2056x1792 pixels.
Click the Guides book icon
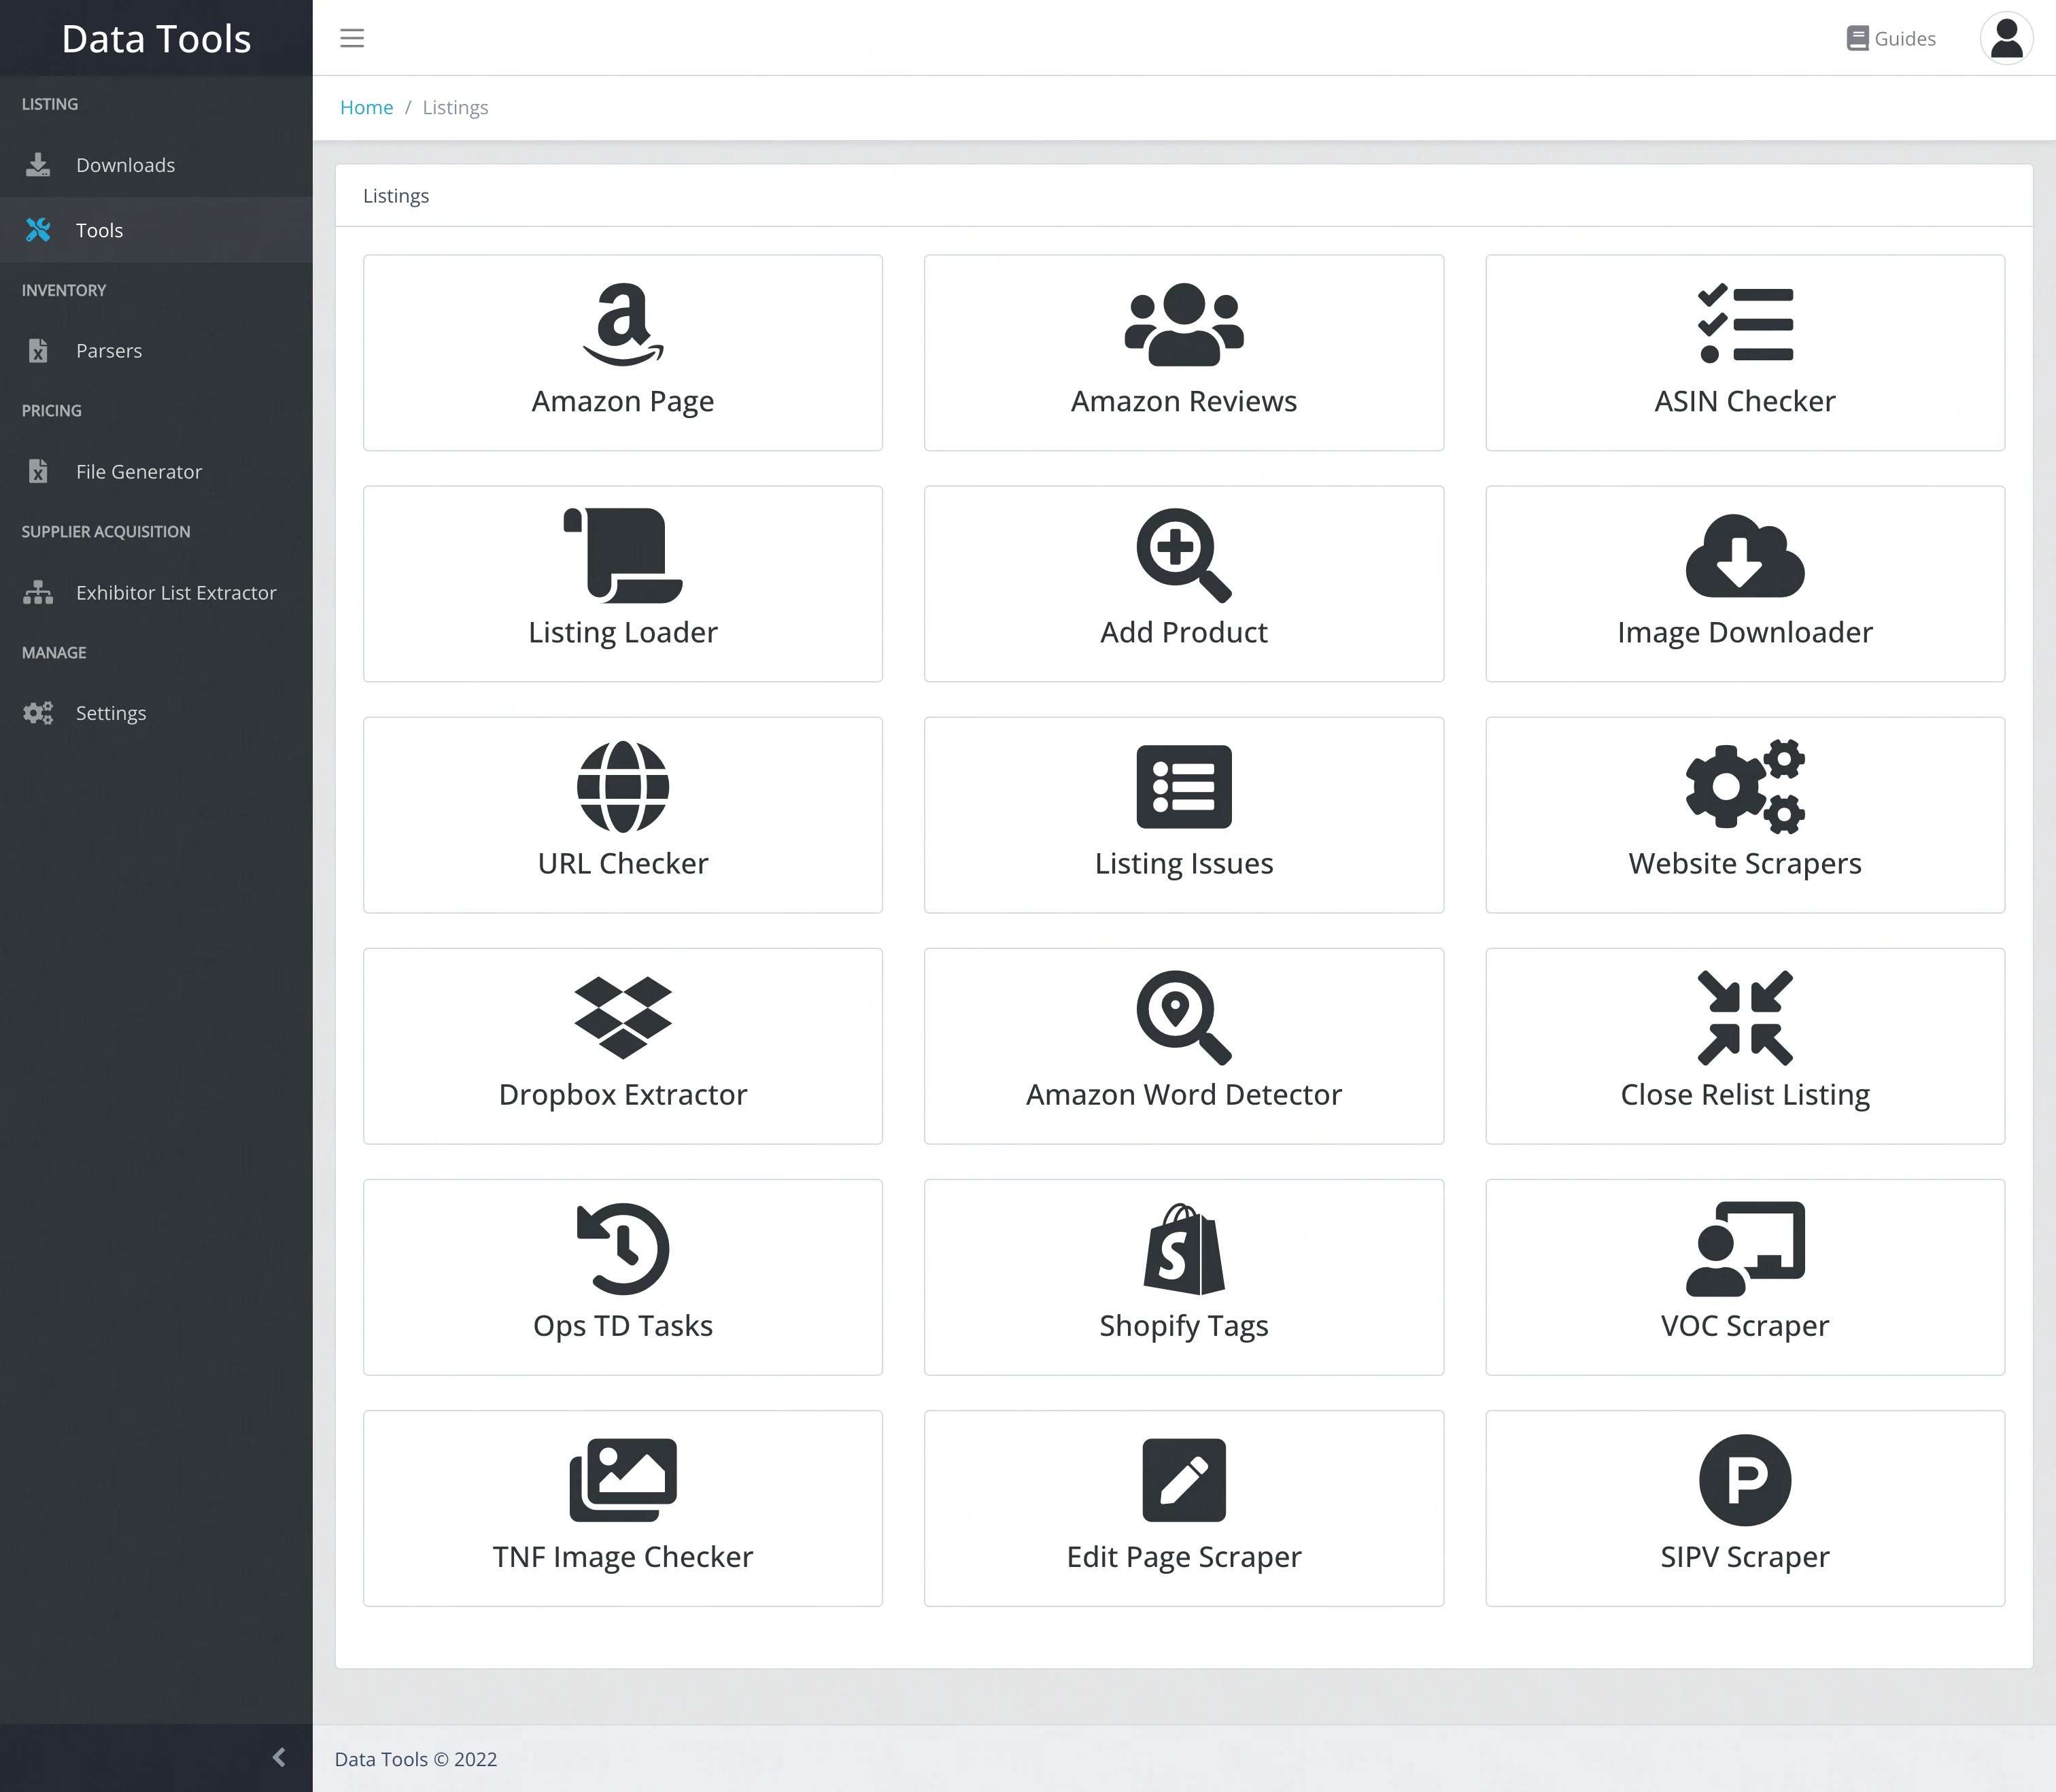[1857, 38]
